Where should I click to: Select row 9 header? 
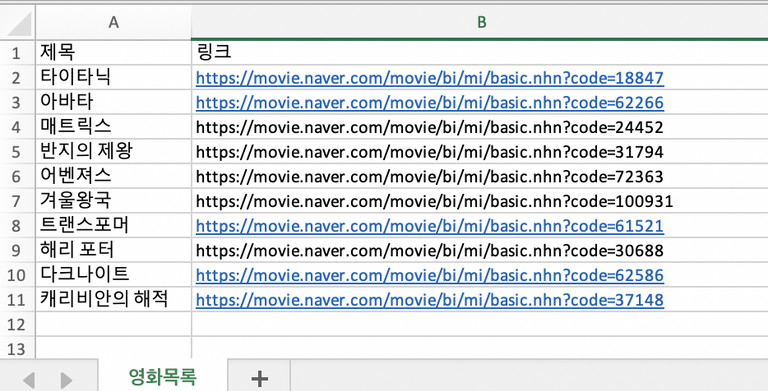(x=17, y=250)
